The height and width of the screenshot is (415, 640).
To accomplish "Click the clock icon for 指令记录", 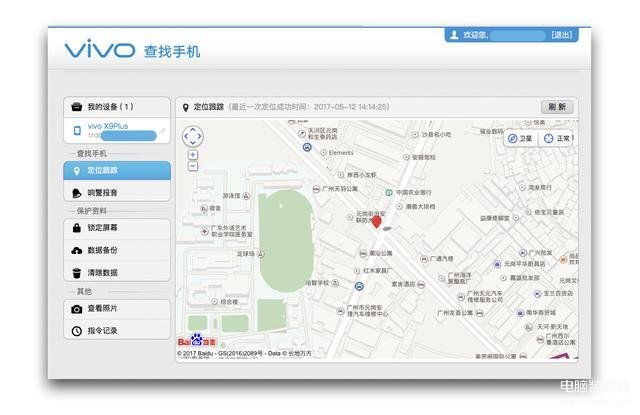I will click(77, 331).
